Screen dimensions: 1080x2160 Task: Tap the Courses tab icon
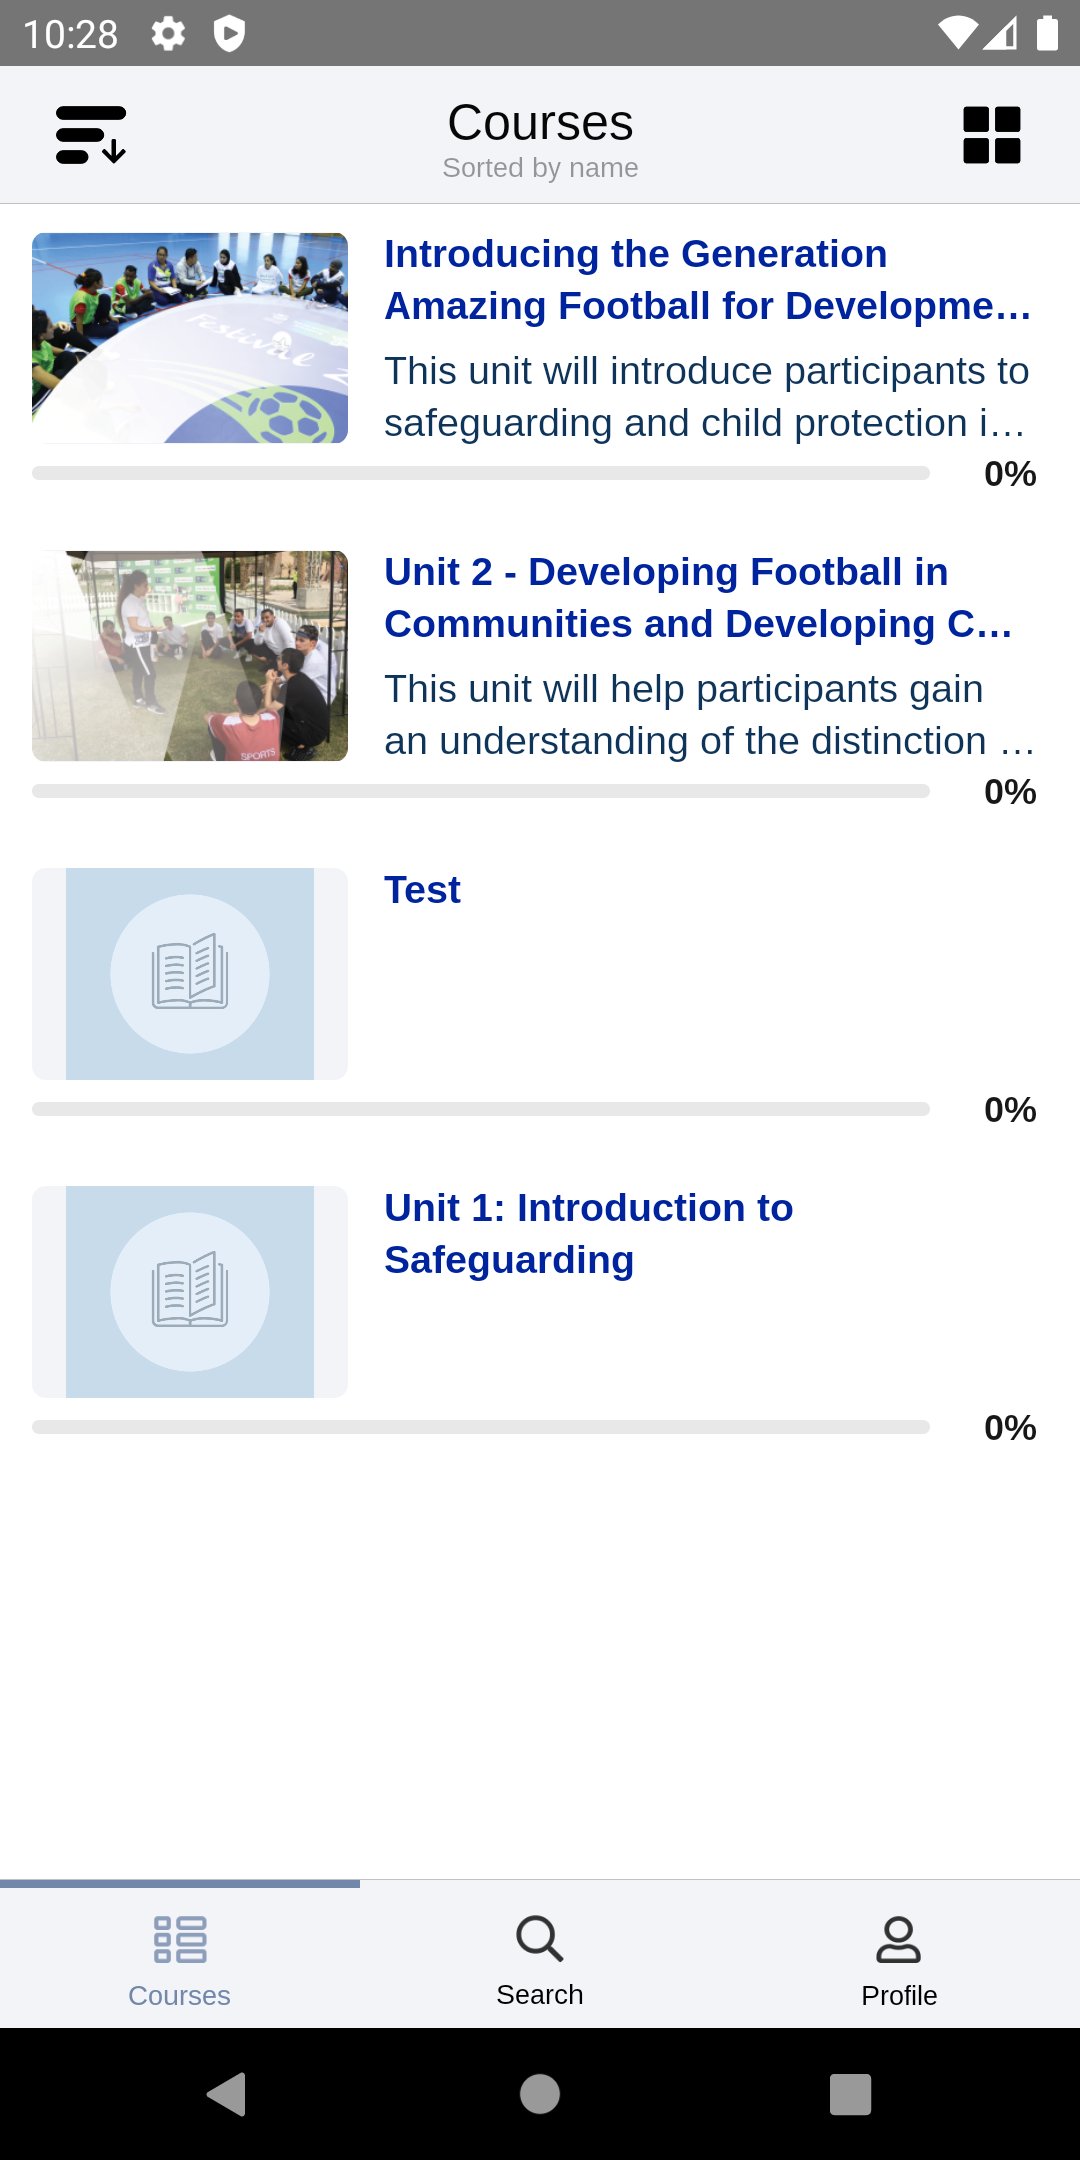180,1940
